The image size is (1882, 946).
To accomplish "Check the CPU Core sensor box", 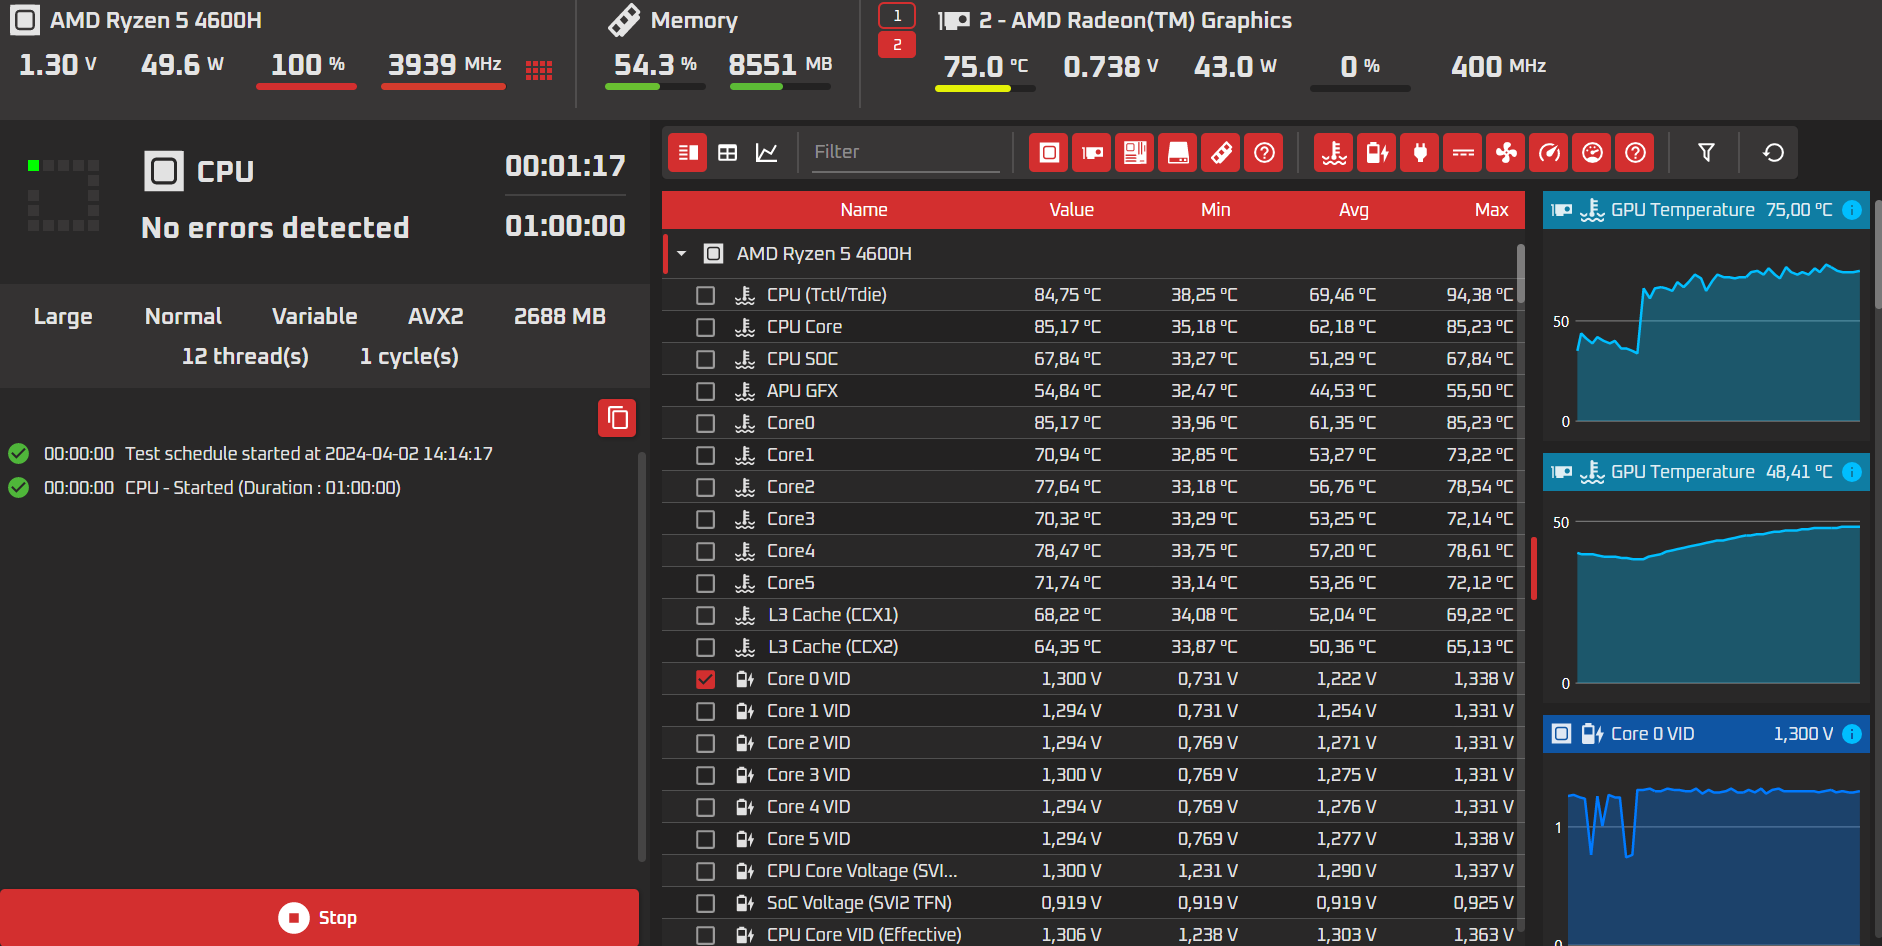I will coord(705,327).
